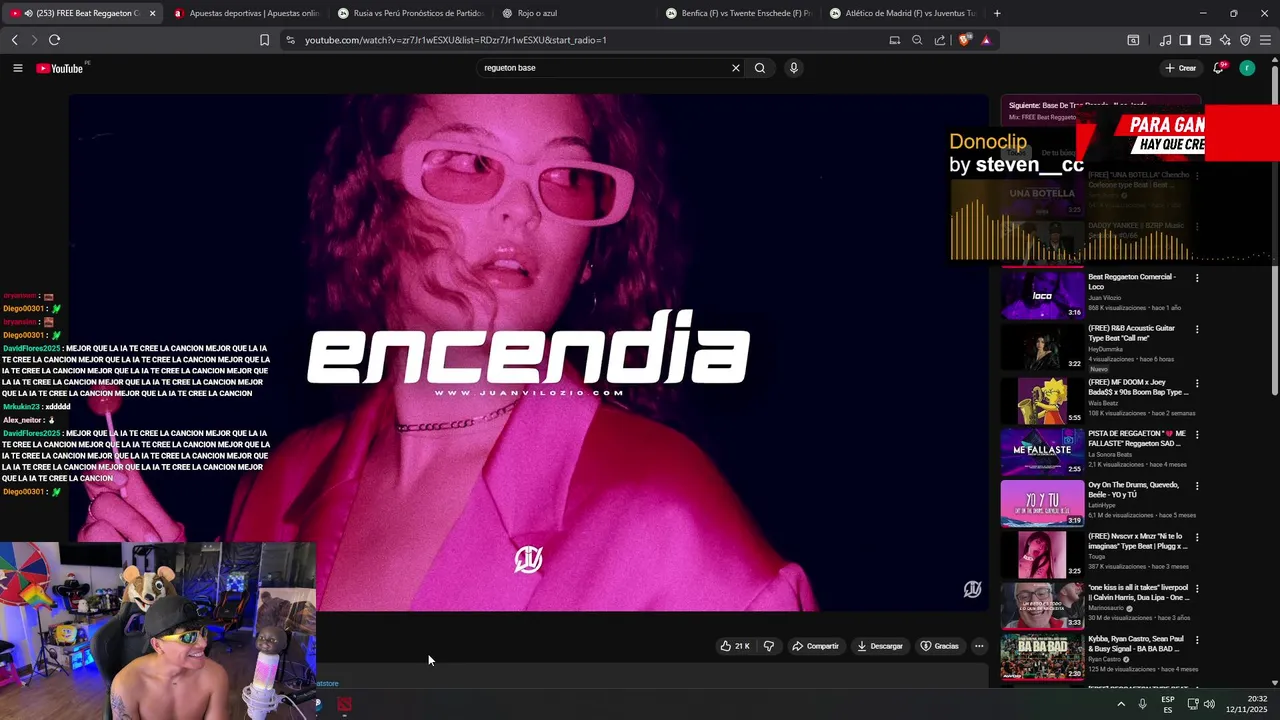Open the Leo AI sparkle icon
1280x720 pixels.
click(1225, 40)
